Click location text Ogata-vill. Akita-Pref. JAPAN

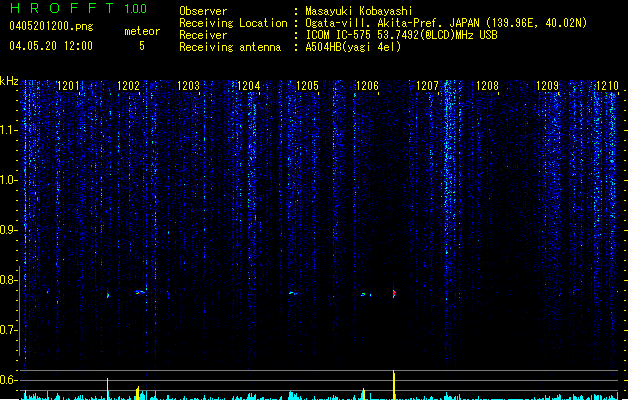(392, 23)
